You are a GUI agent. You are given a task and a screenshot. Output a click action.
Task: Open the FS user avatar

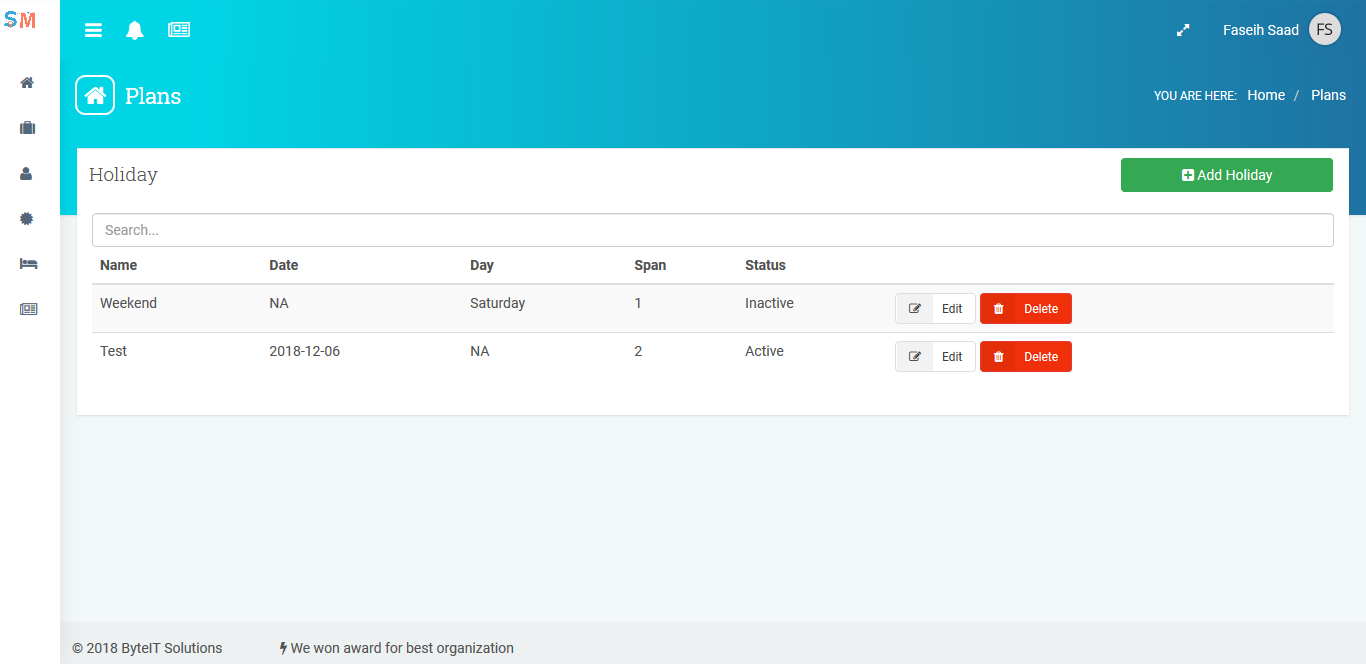tap(1325, 30)
